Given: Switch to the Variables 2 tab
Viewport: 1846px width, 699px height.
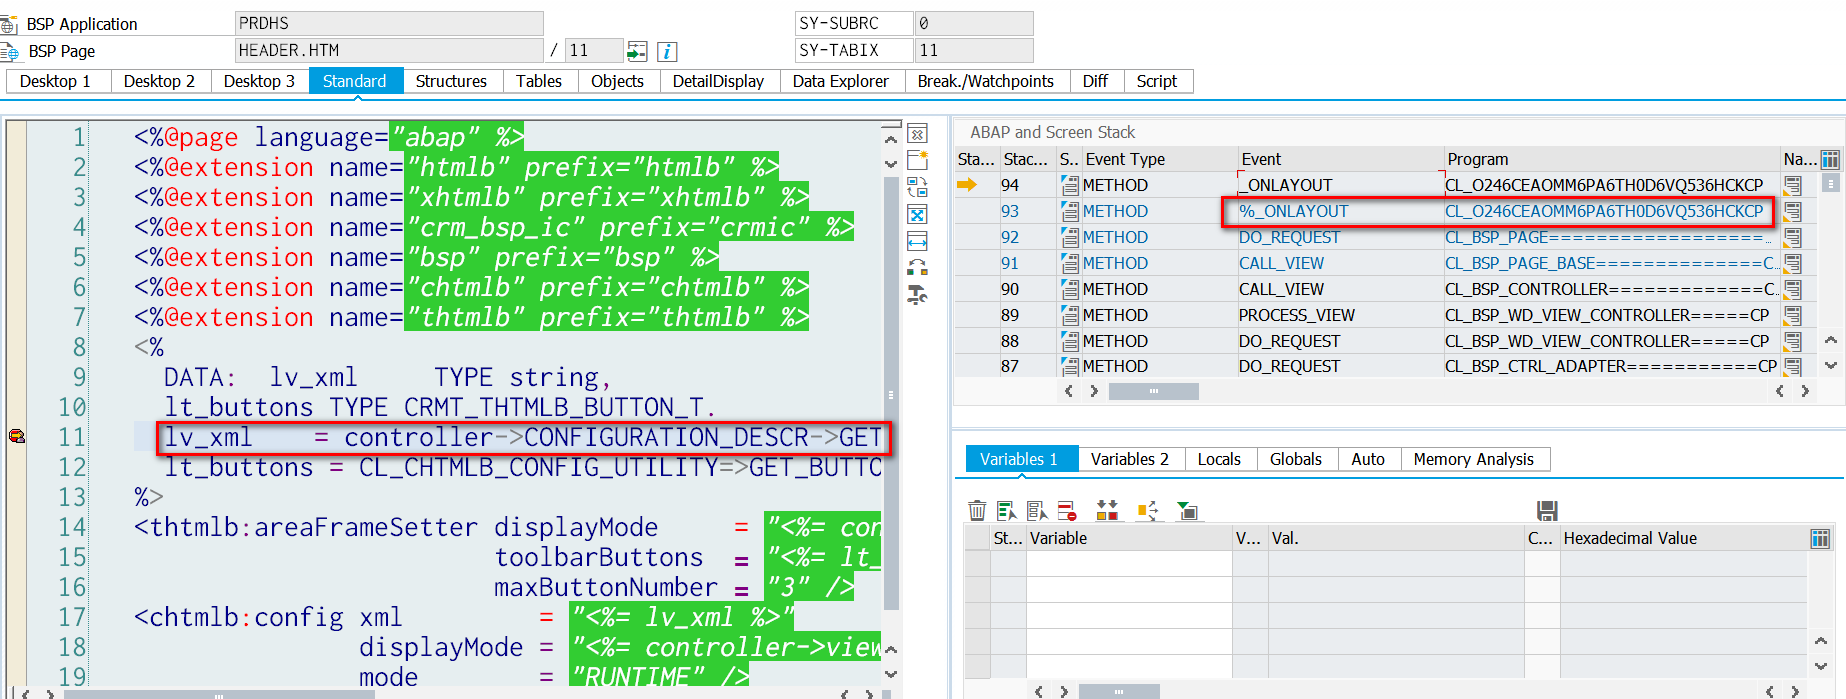Looking at the screenshot, I should pyautogui.click(x=1130, y=459).
